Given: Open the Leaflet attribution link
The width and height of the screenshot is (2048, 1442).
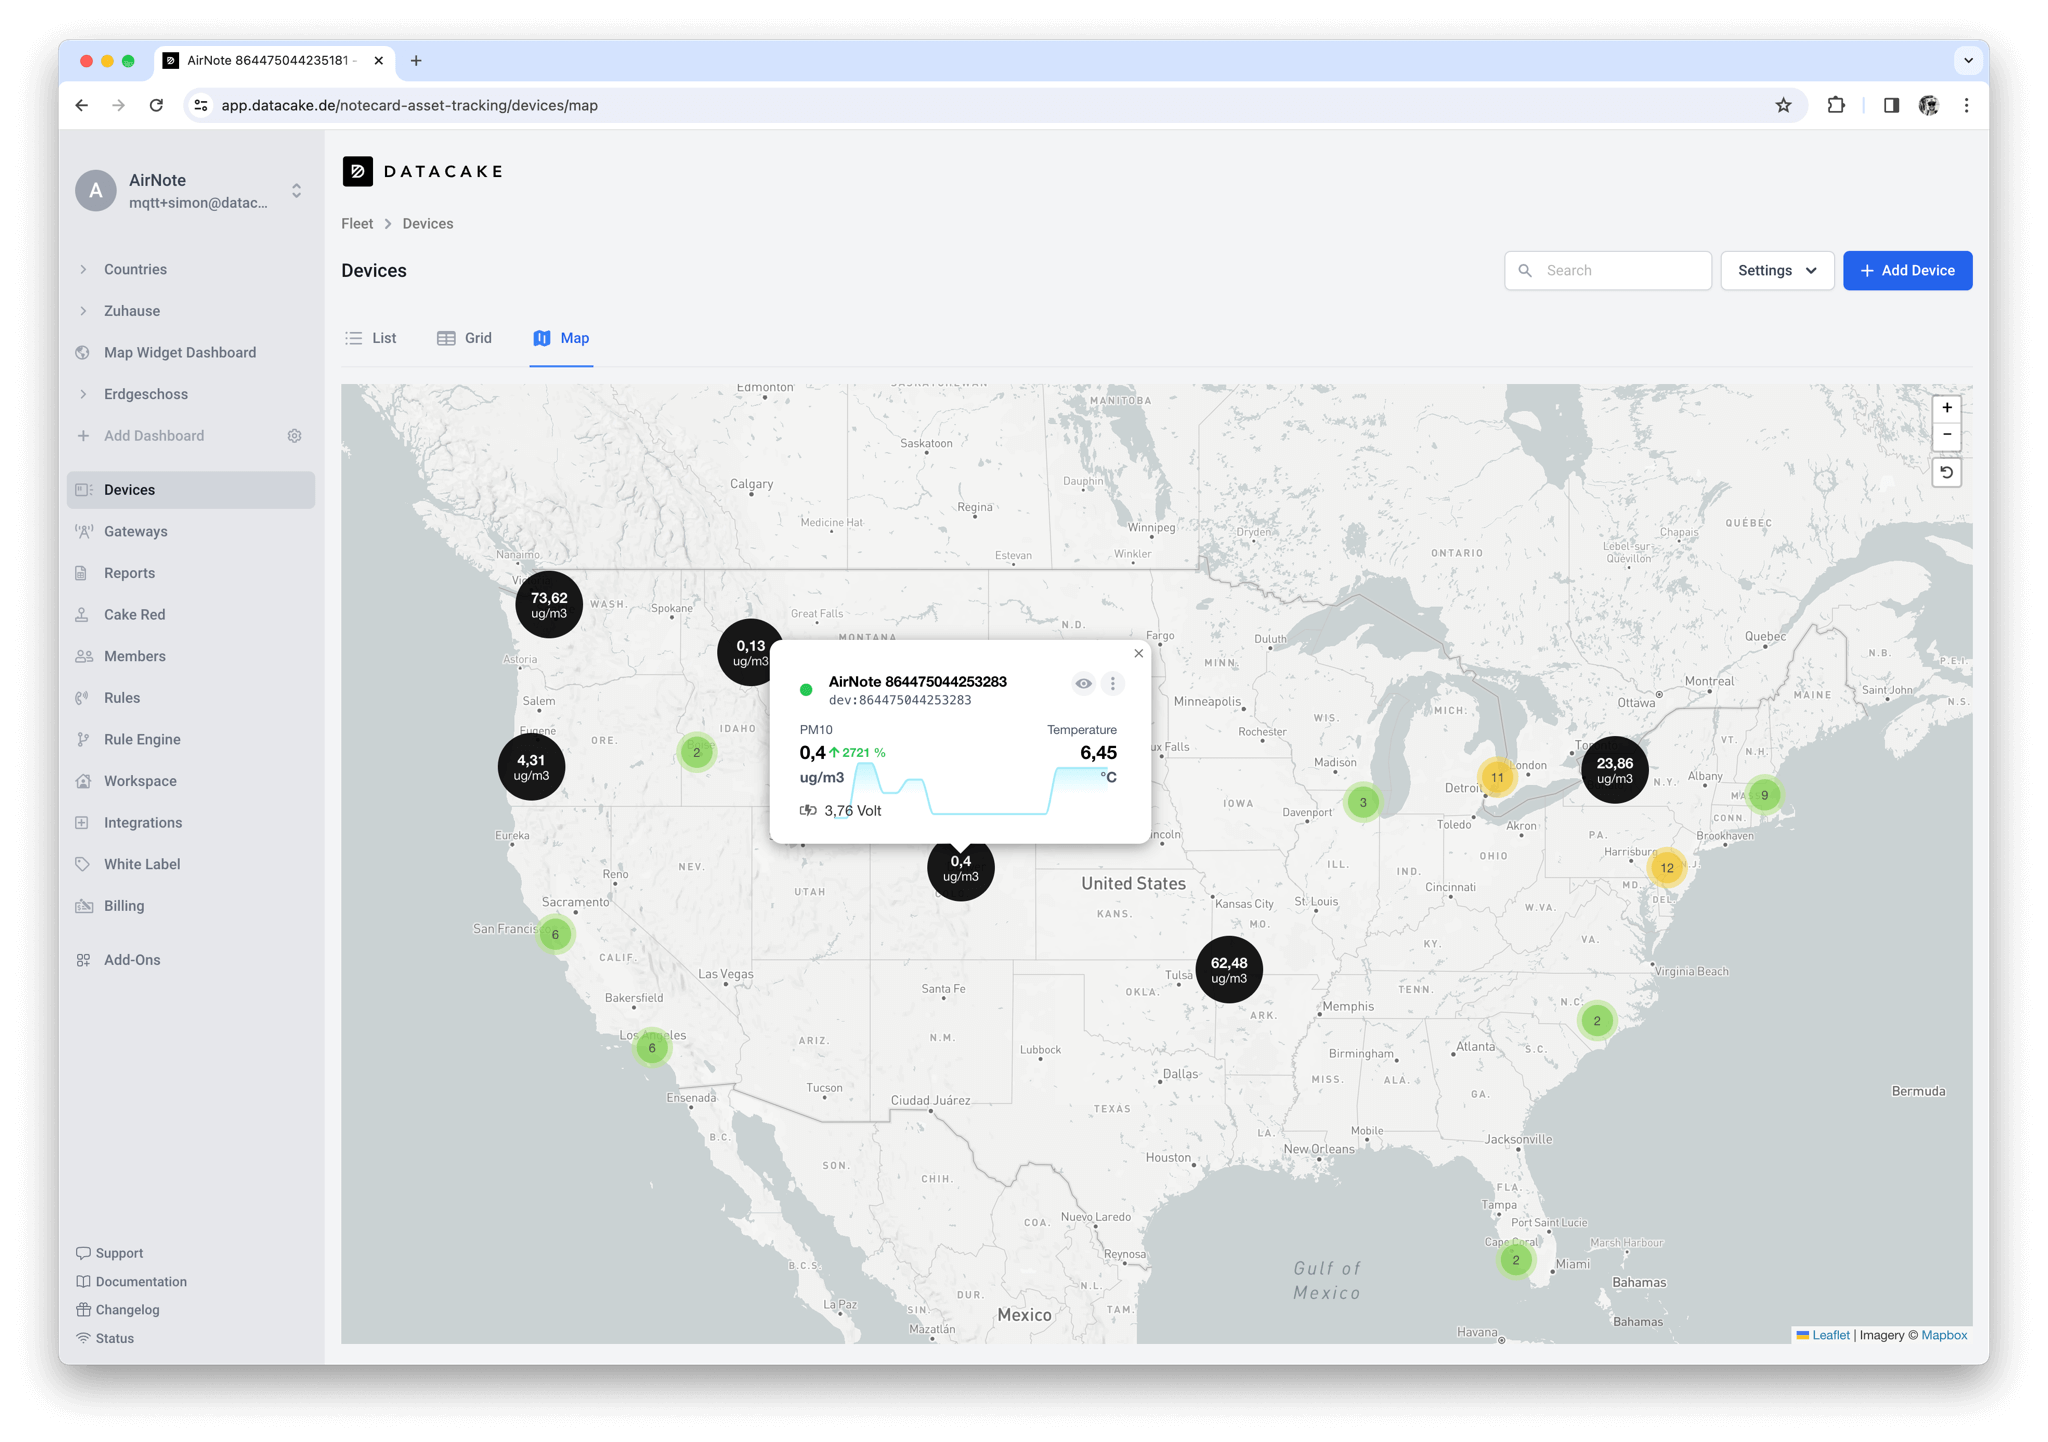Looking at the screenshot, I should pyautogui.click(x=1829, y=1335).
